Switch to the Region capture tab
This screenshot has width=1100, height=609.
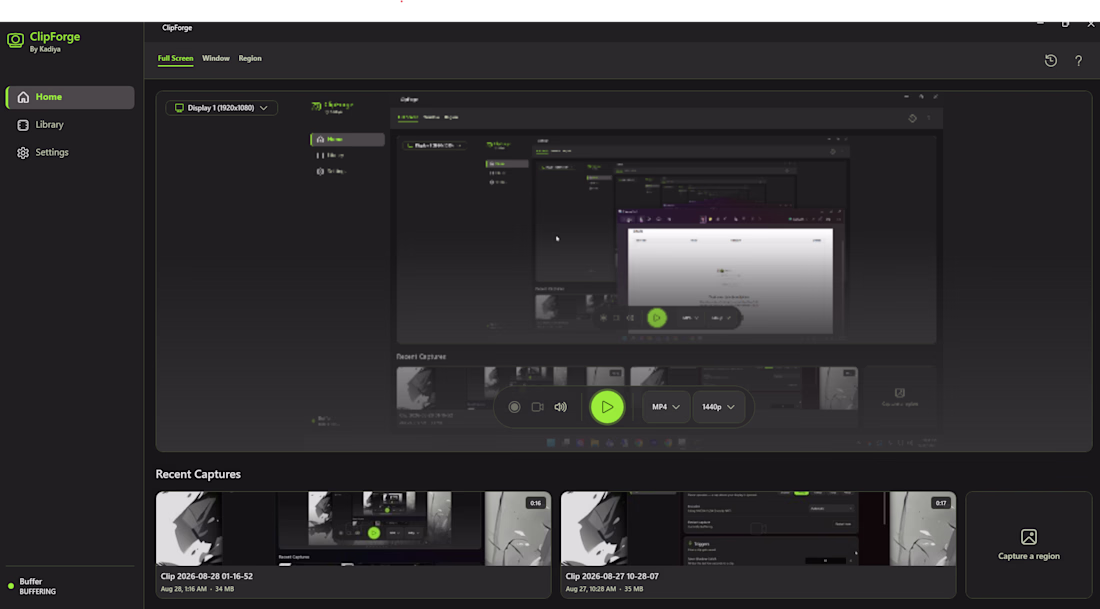[x=250, y=58]
